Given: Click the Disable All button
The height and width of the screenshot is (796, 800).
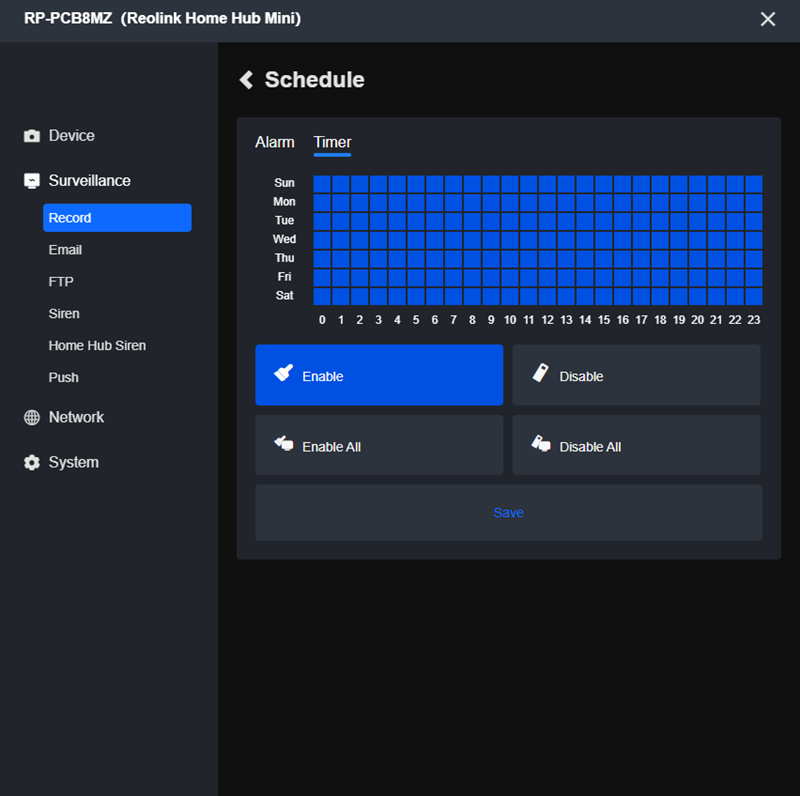Looking at the screenshot, I should pyautogui.click(x=636, y=445).
